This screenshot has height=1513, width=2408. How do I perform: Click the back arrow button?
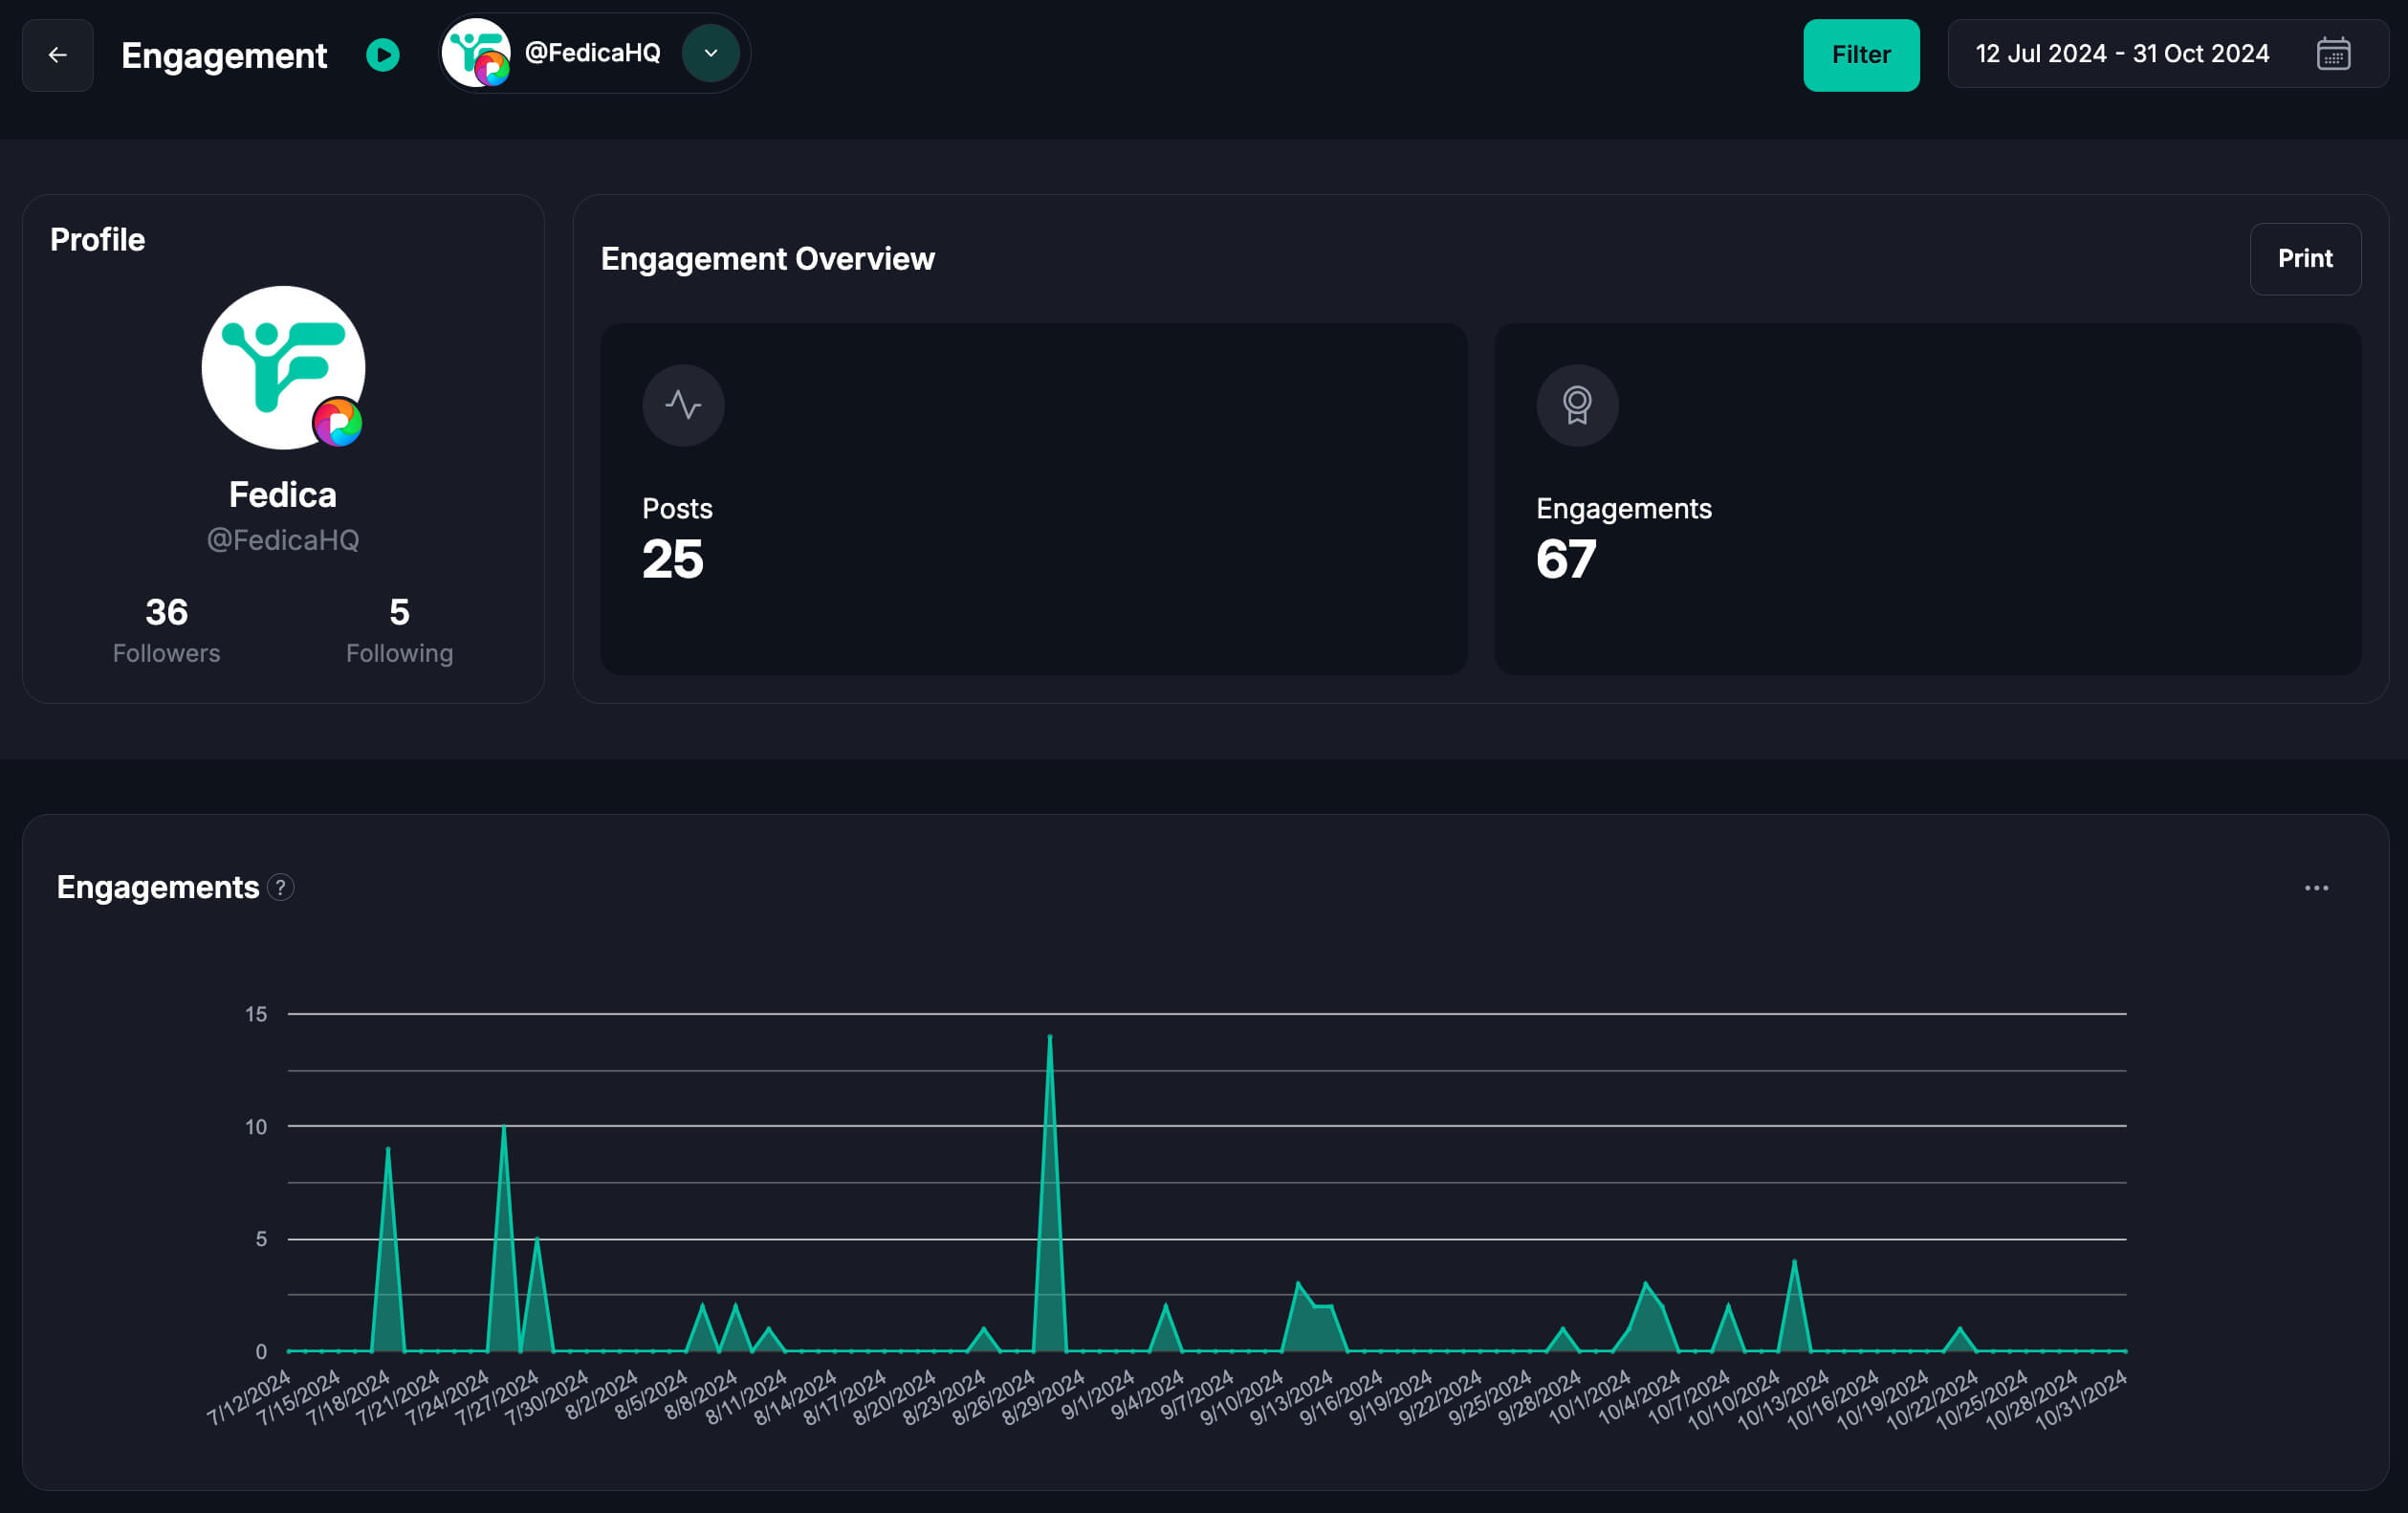pyautogui.click(x=57, y=55)
